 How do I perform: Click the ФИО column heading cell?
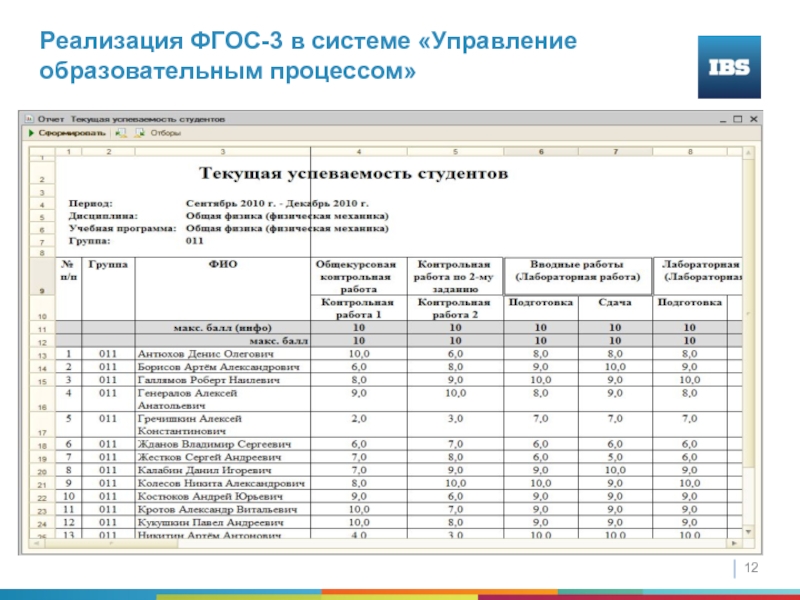tap(222, 289)
